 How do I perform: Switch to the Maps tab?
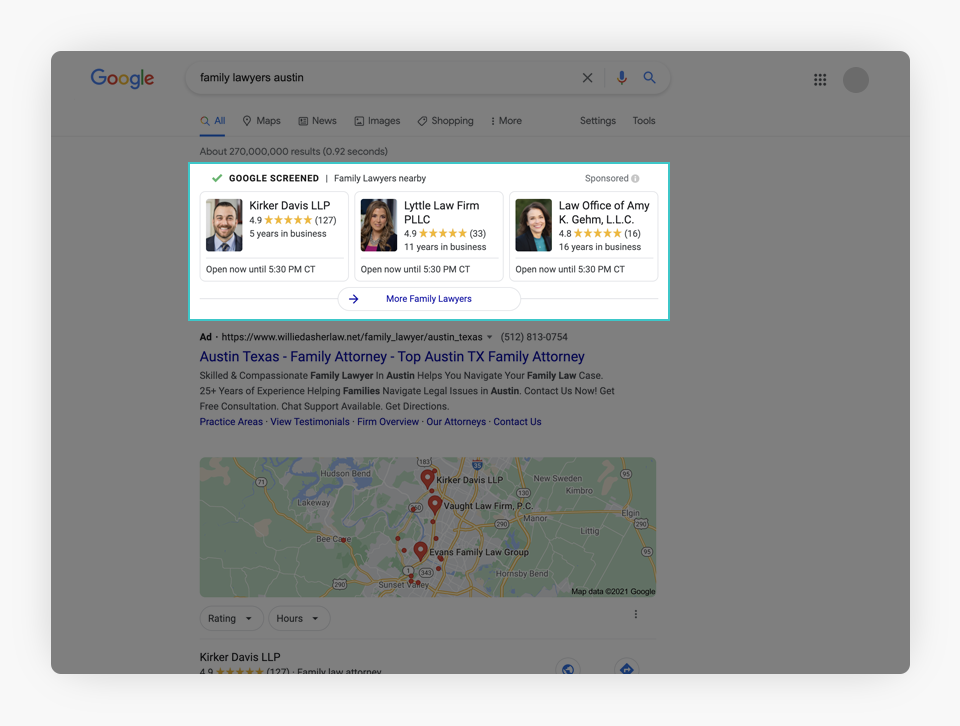click(261, 121)
